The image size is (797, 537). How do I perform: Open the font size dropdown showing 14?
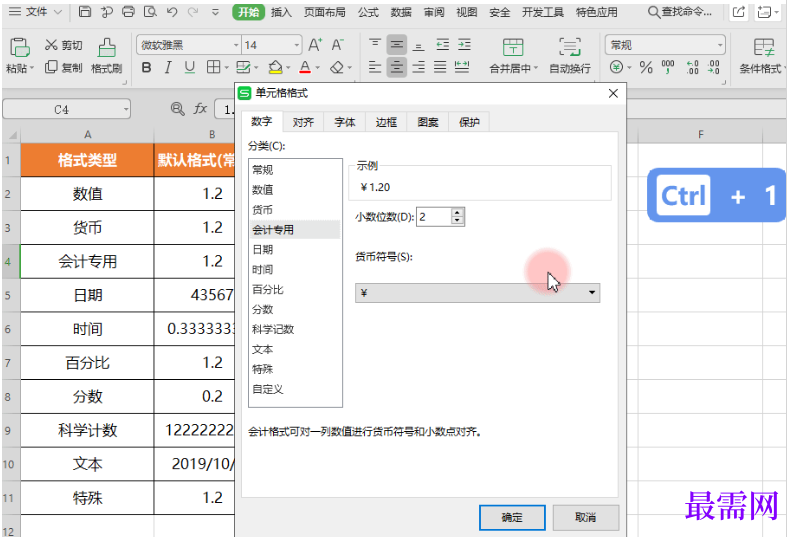(x=297, y=46)
